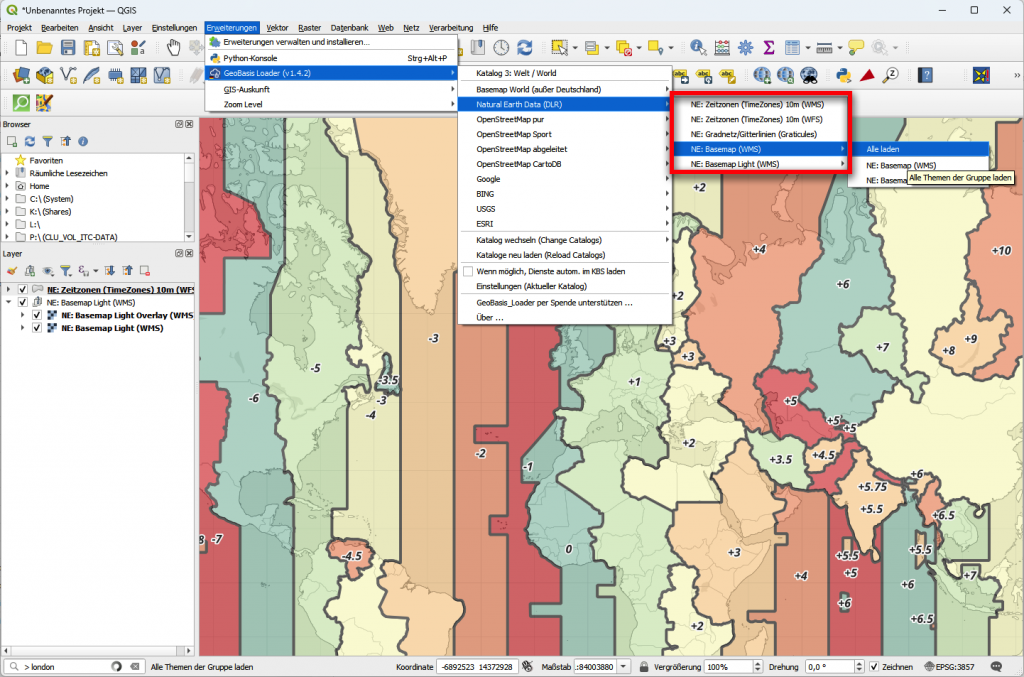Click the Statistical Summary sigma icon

point(769,47)
